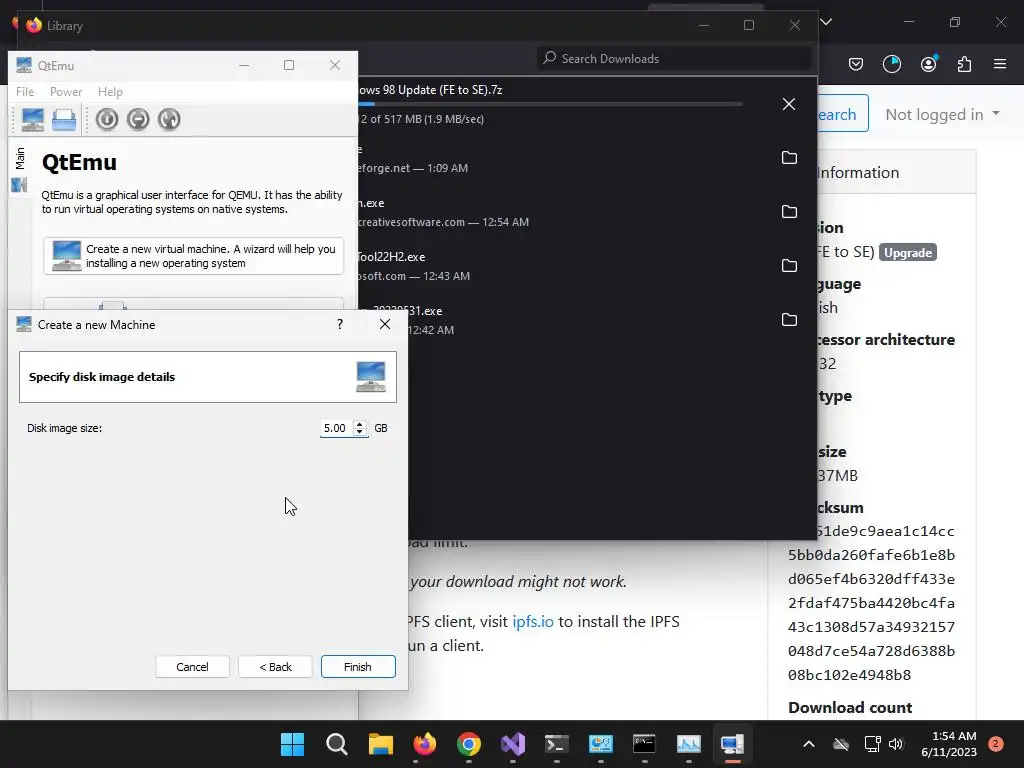Click the open machine folder icon in QtEmu toolbar
The width and height of the screenshot is (1024, 768).
pos(64,120)
